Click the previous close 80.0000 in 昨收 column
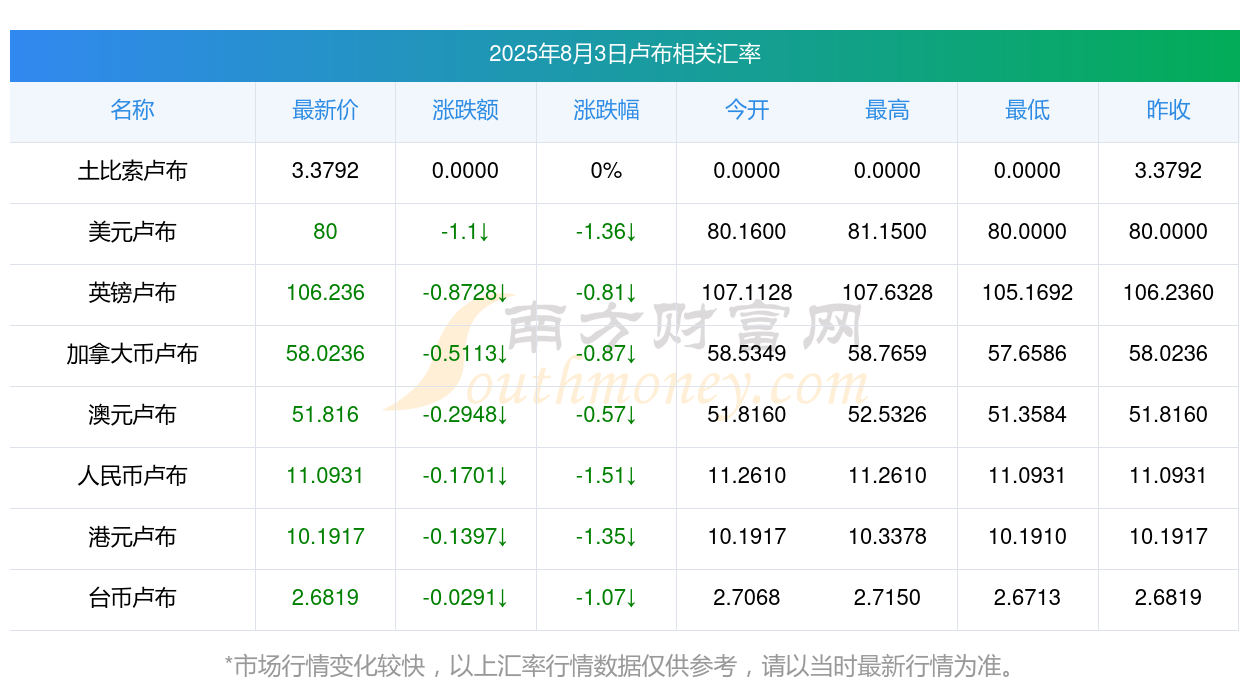This screenshot has width=1250, height=698. point(1168,232)
